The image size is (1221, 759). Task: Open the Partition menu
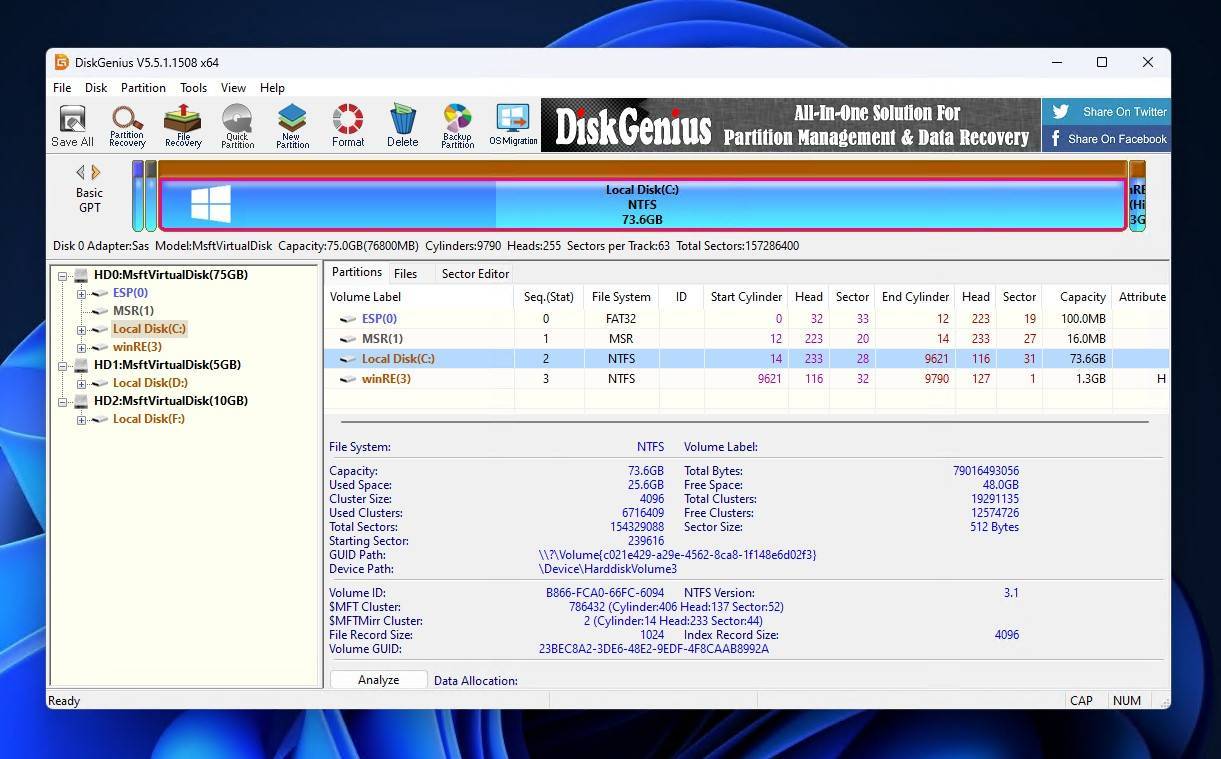pyautogui.click(x=143, y=88)
